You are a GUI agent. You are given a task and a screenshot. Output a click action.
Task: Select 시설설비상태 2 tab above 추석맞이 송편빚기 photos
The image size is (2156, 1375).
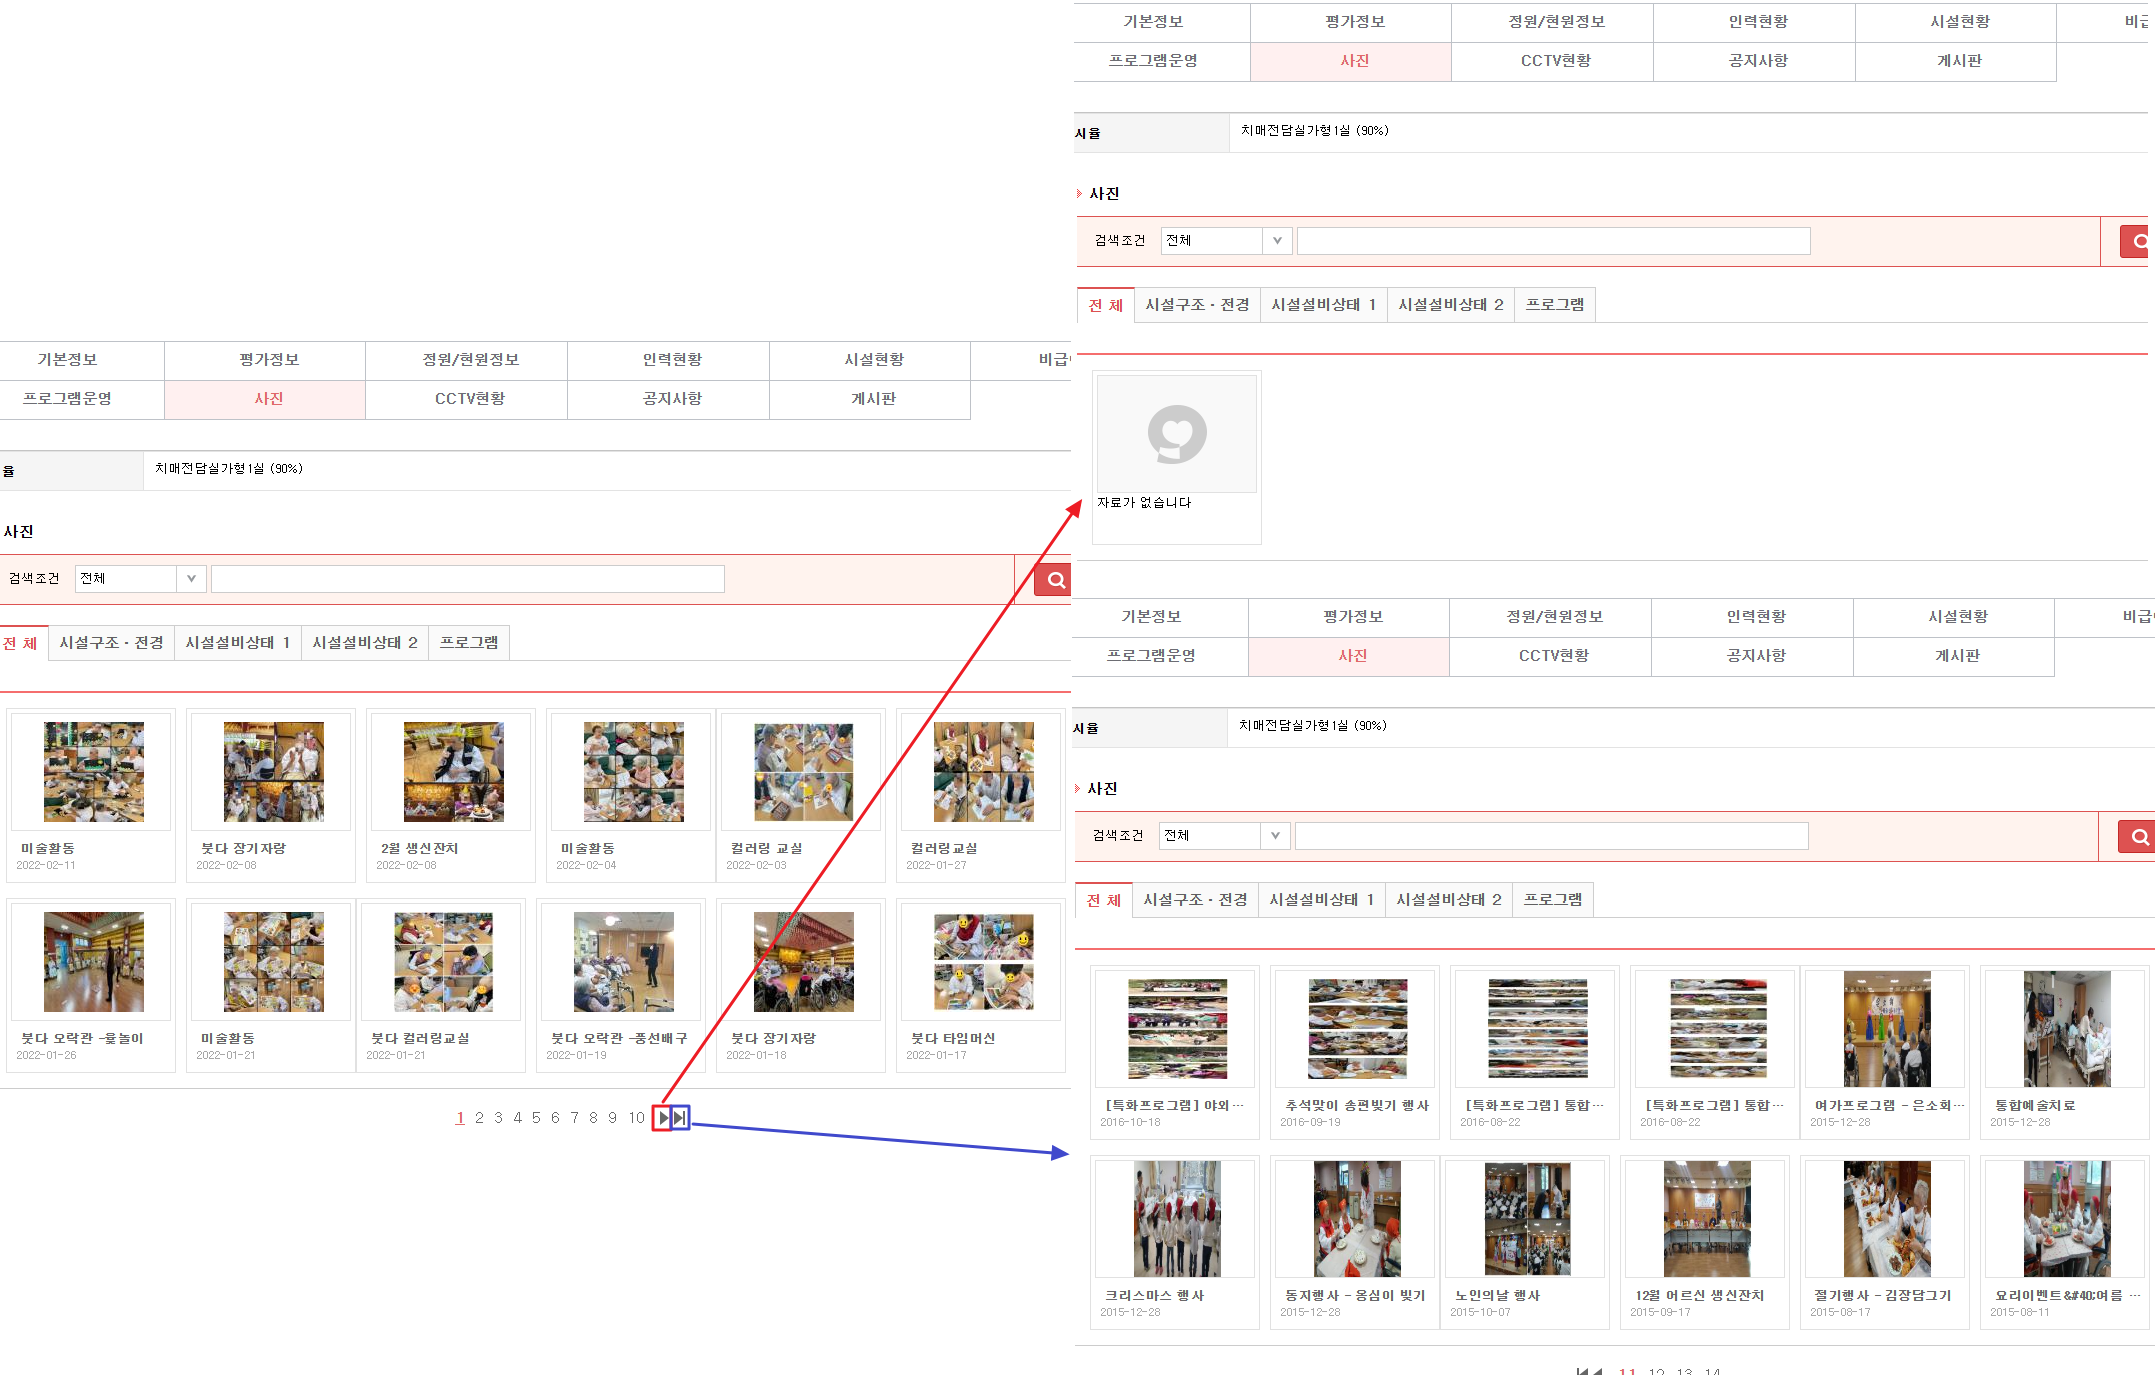pos(1448,900)
